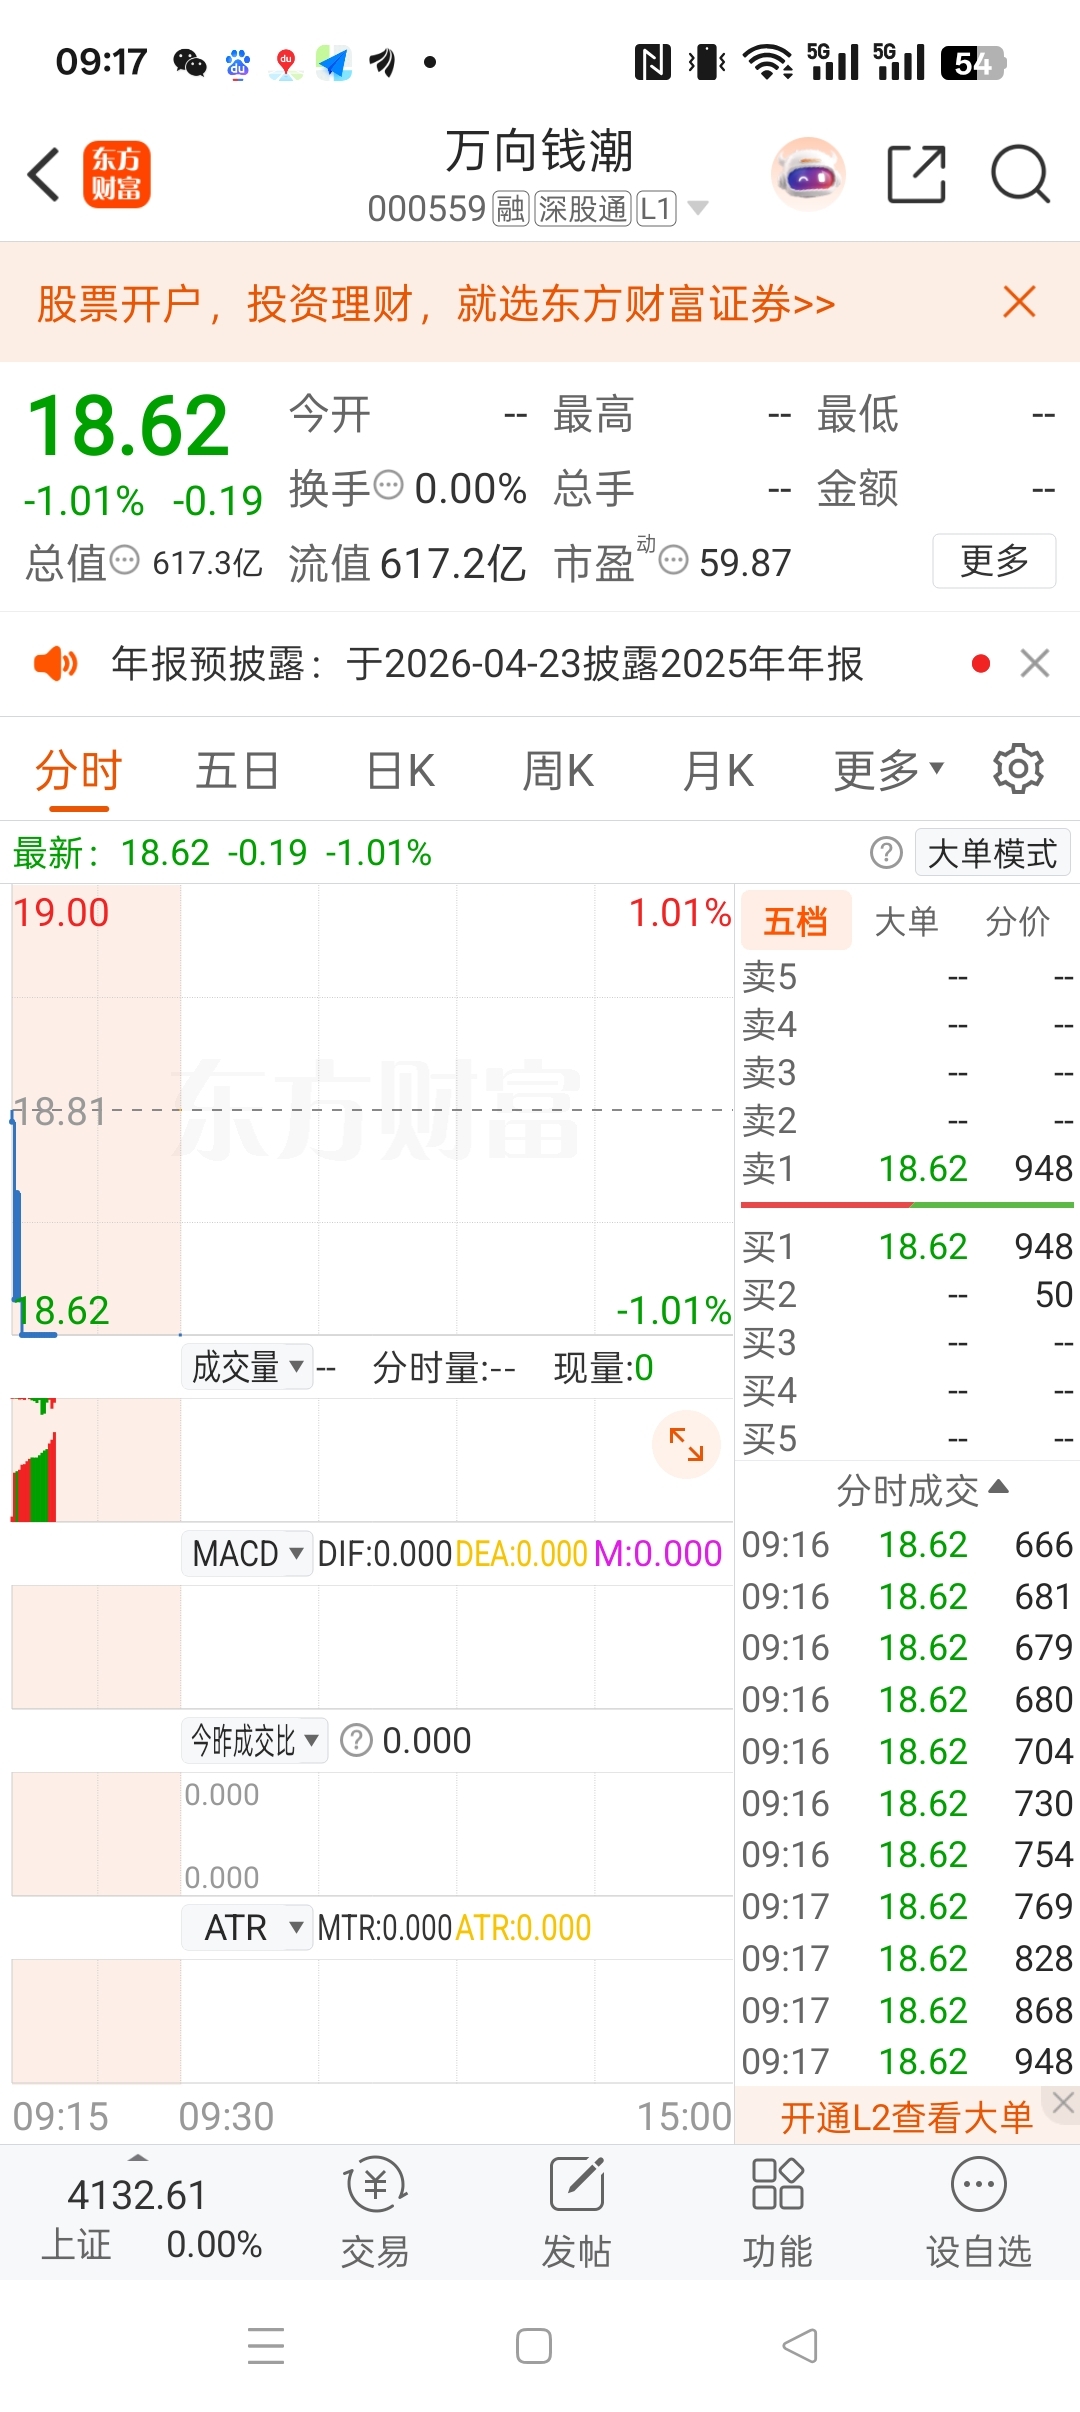Image resolution: width=1080 pixels, height=2412 pixels.
Task: Toggle 大单模式 button
Action: click(x=992, y=853)
